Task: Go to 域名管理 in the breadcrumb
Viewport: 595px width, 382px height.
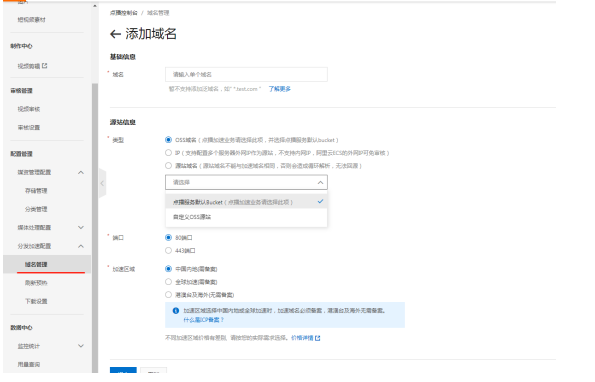Action: pos(158,13)
